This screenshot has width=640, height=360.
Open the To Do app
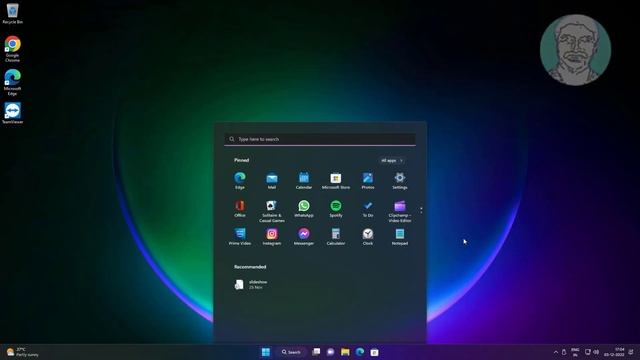[x=368, y=209]
